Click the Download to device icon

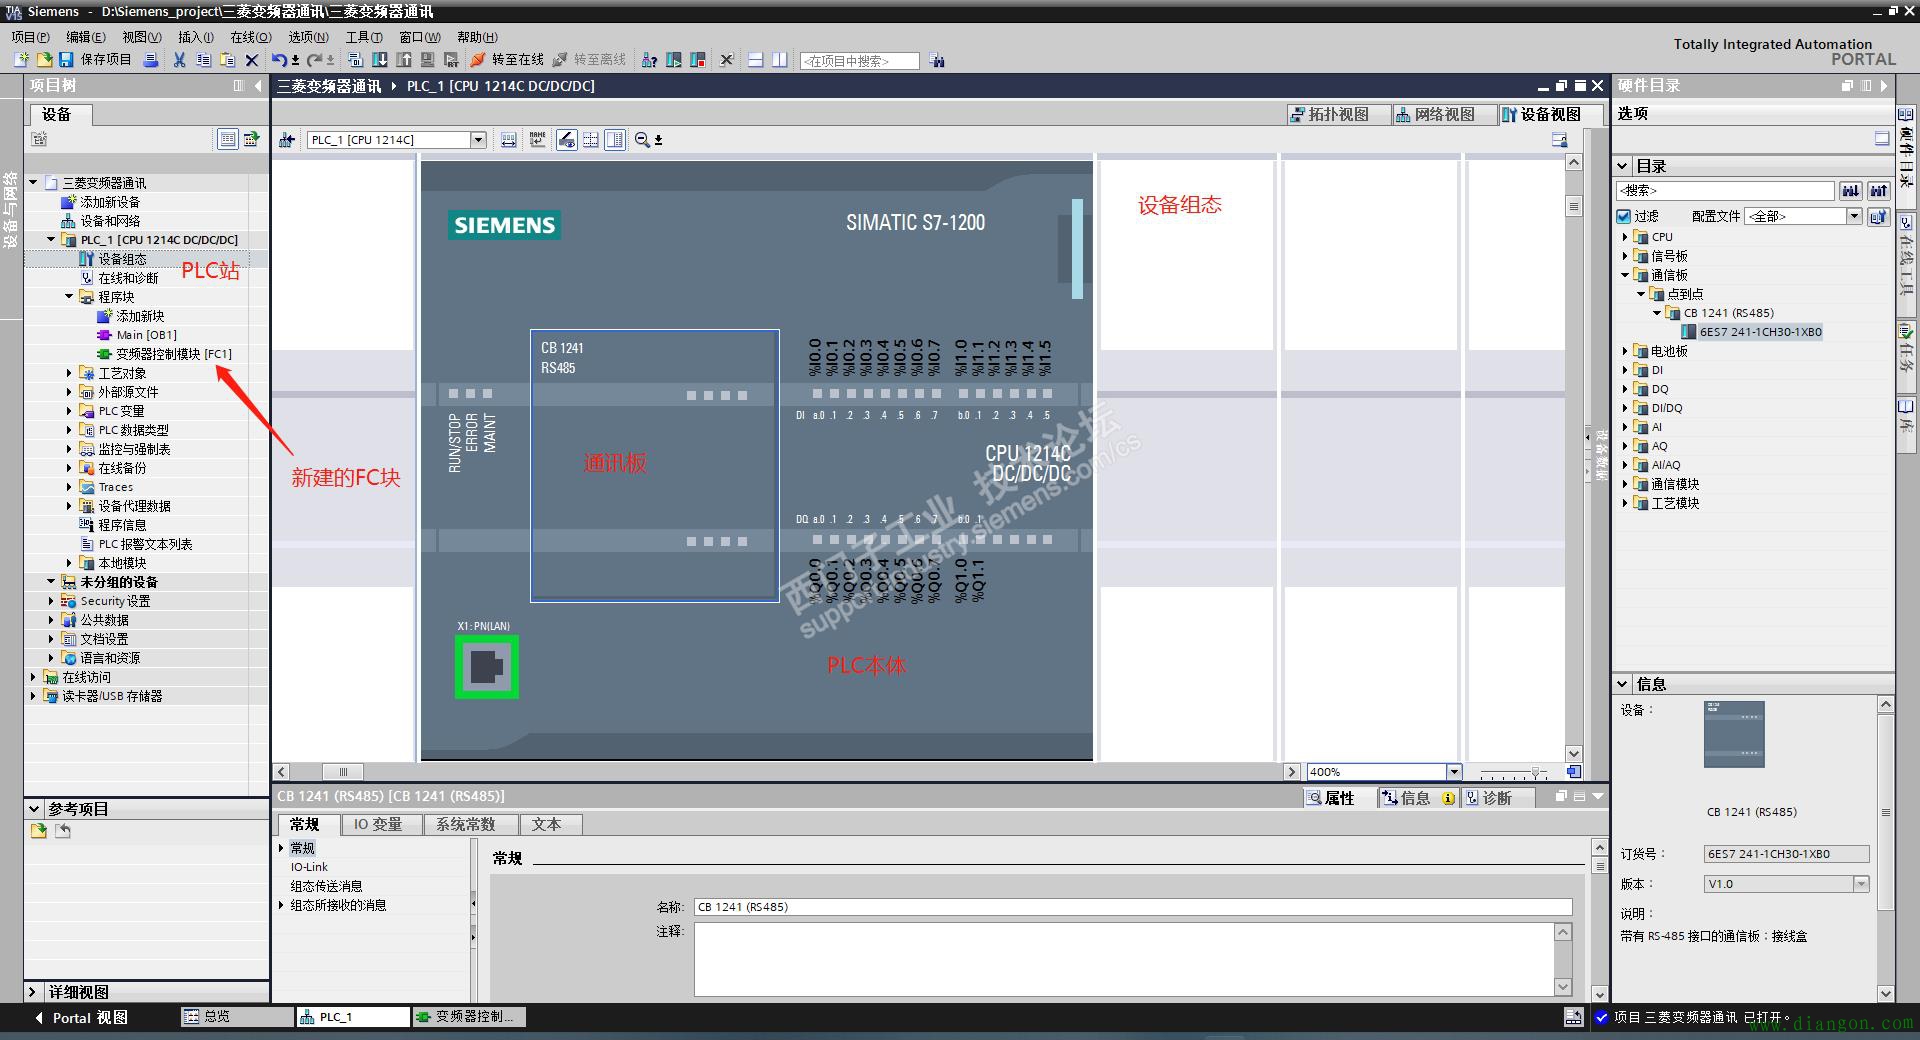tap(379, 60)
